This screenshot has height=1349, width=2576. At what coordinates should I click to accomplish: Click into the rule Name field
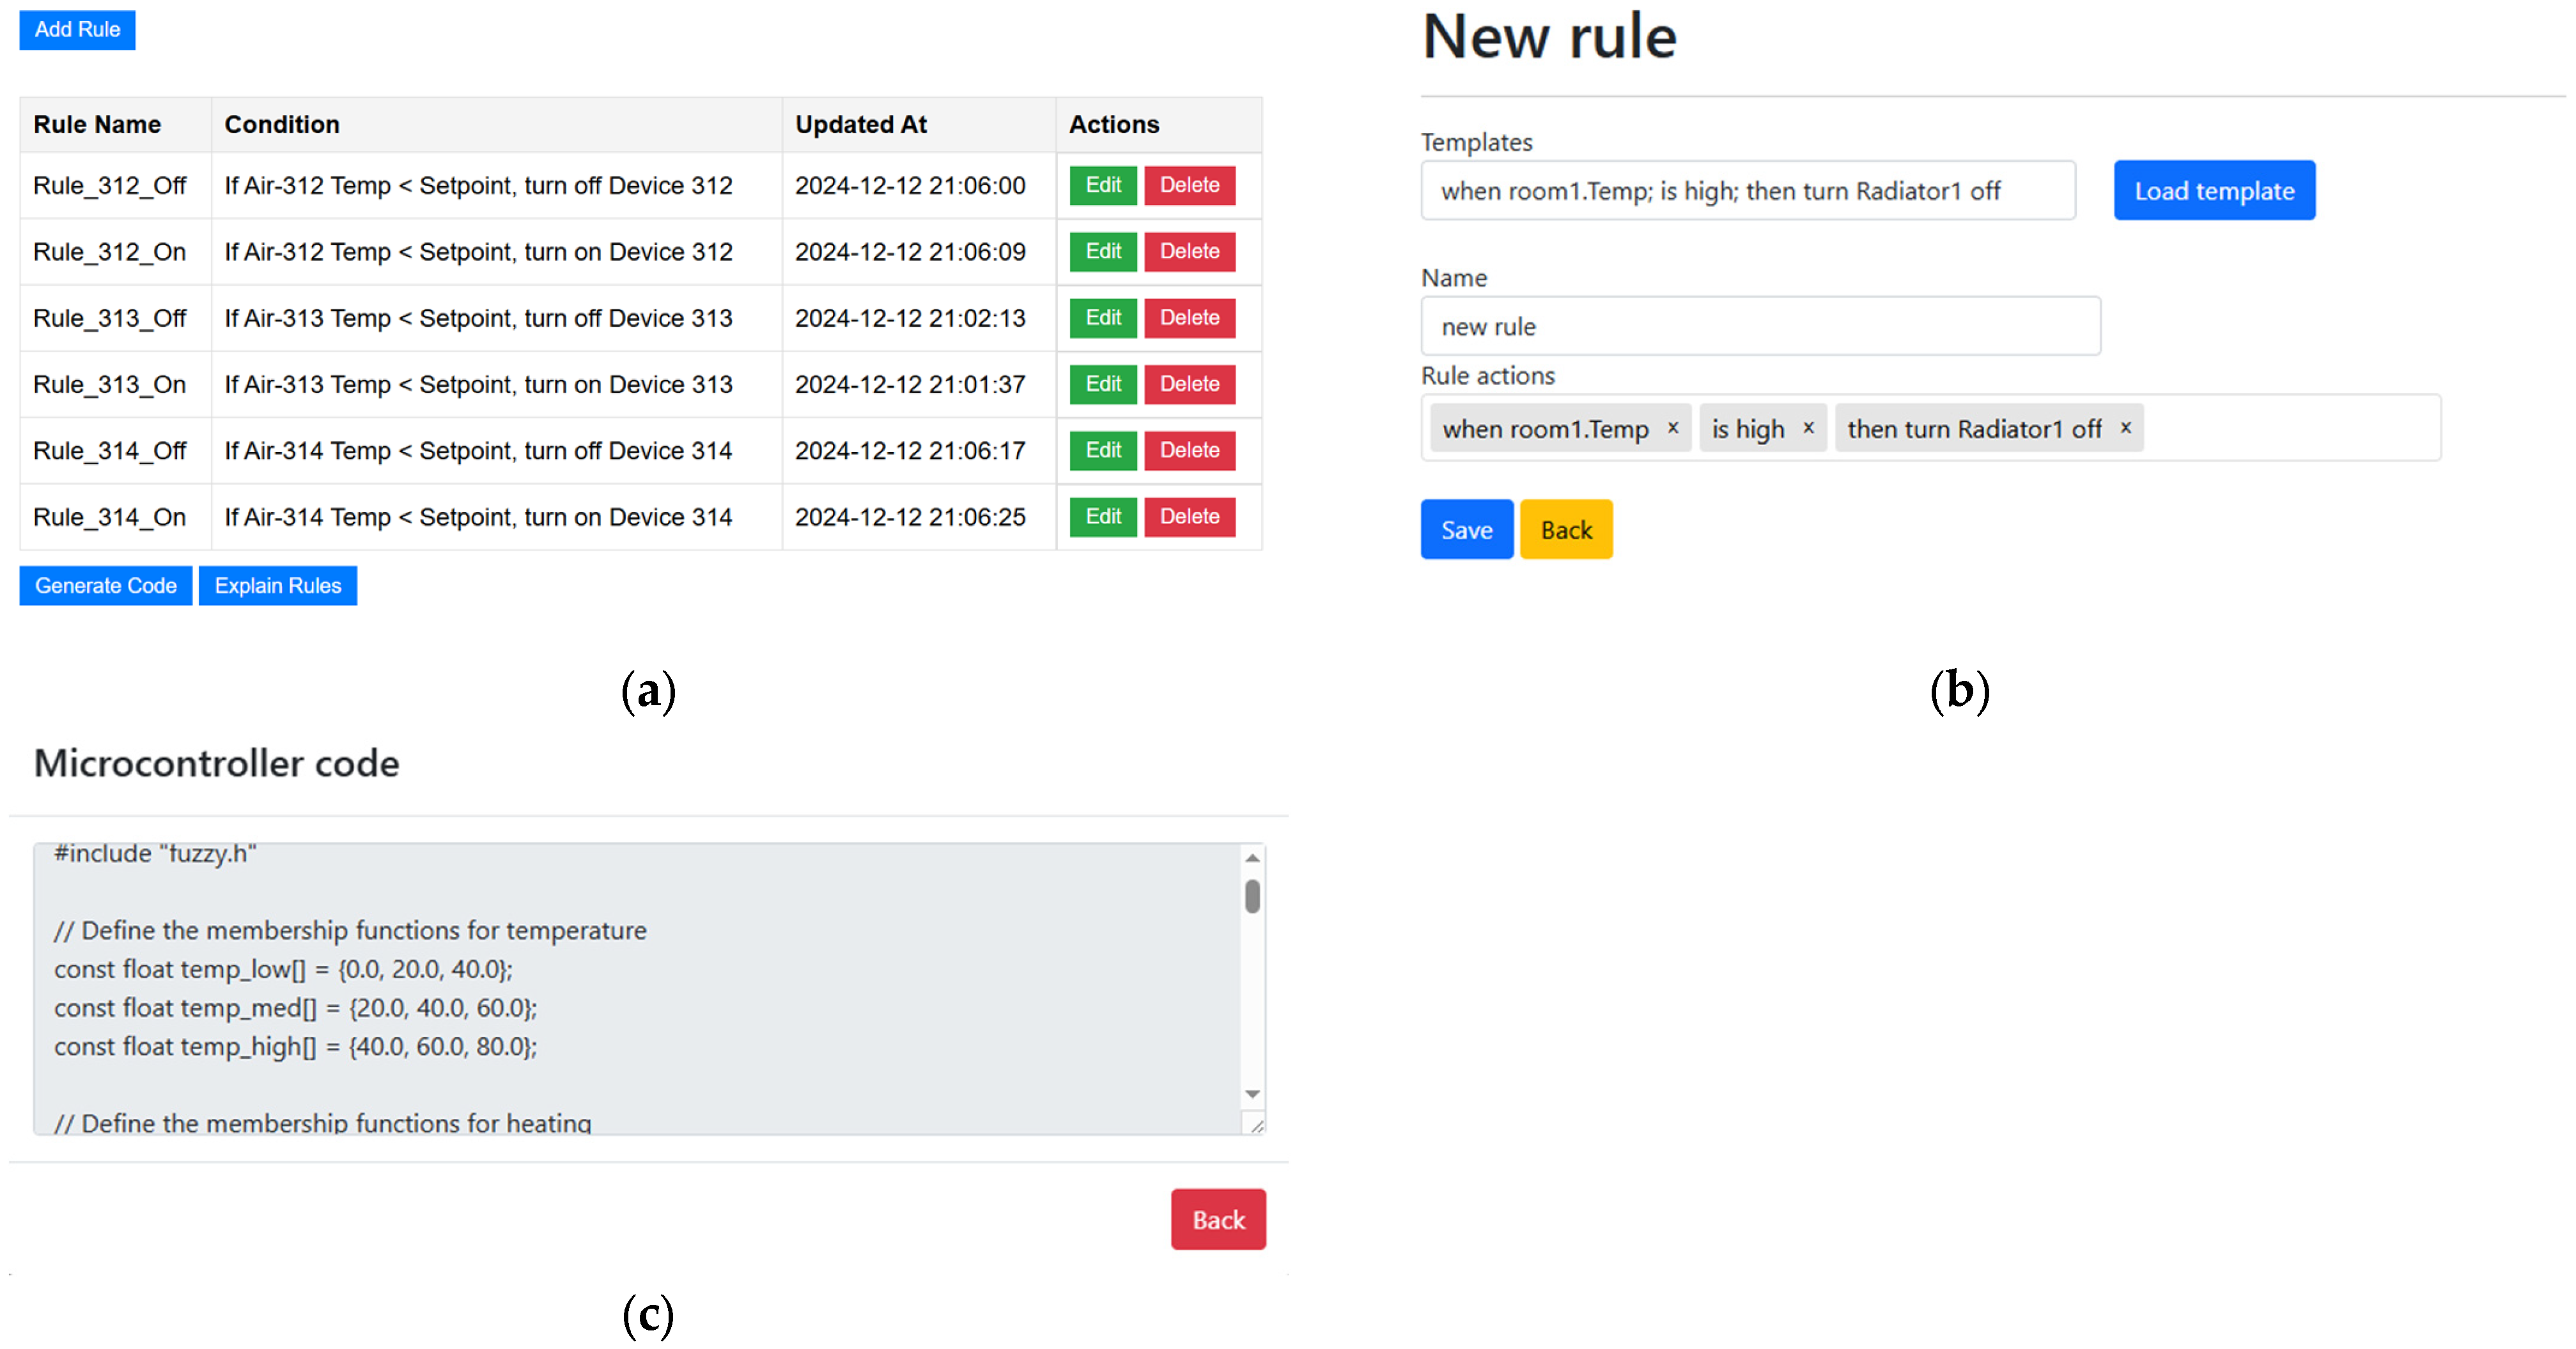(1760, 326)
